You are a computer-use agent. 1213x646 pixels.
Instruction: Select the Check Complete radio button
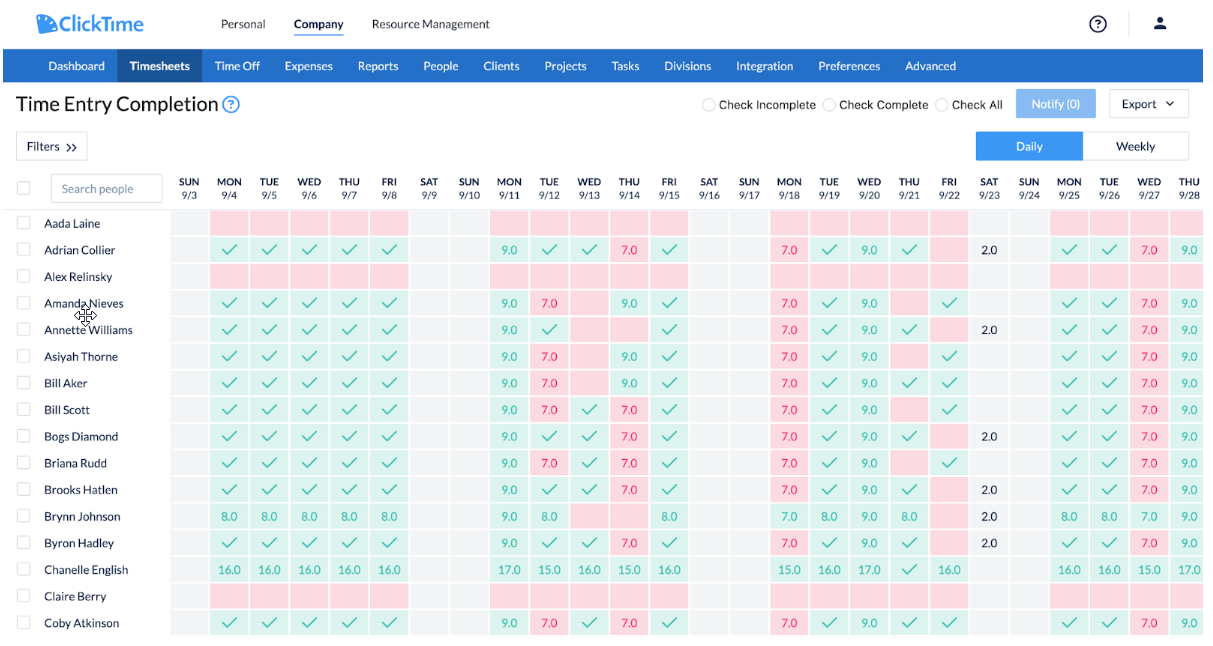coord(829,105)
